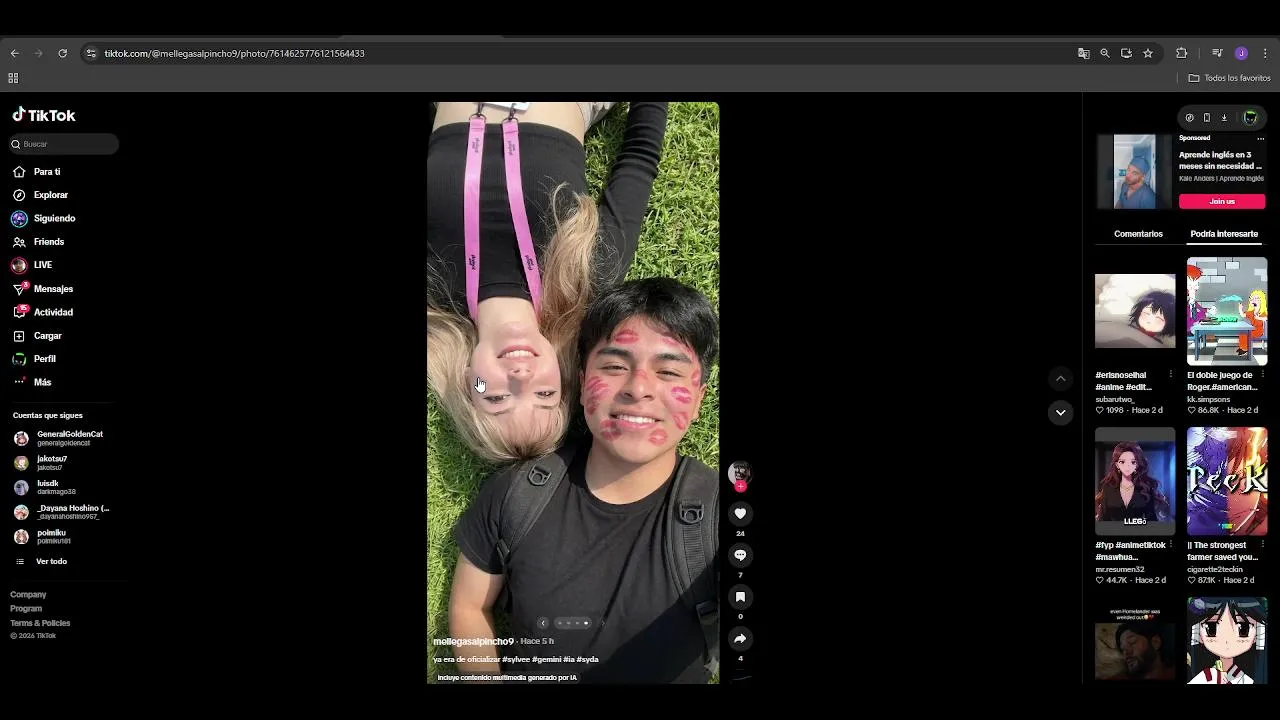Expand the Más menu
Screen dimensions: 1280x720
click(x=32, y=382)
